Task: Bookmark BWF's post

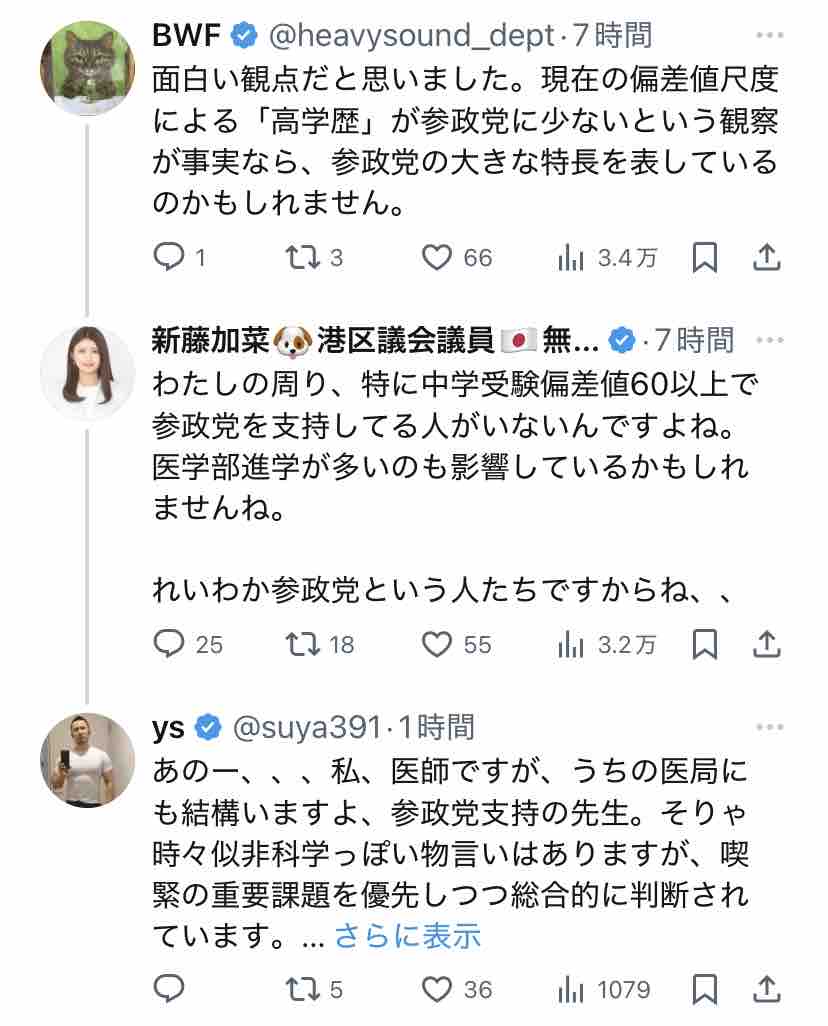Action: 705,258
